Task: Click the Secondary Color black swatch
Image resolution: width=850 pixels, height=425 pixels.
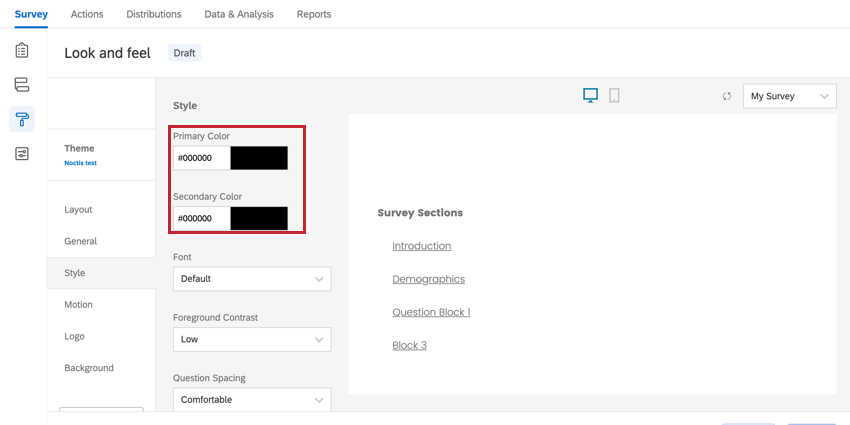Action: [x=259, y=218]
